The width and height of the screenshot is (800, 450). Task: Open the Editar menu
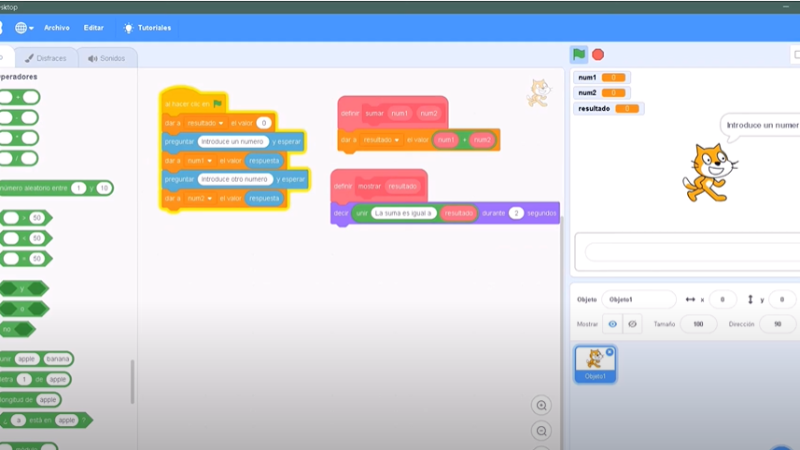[93, 28]
